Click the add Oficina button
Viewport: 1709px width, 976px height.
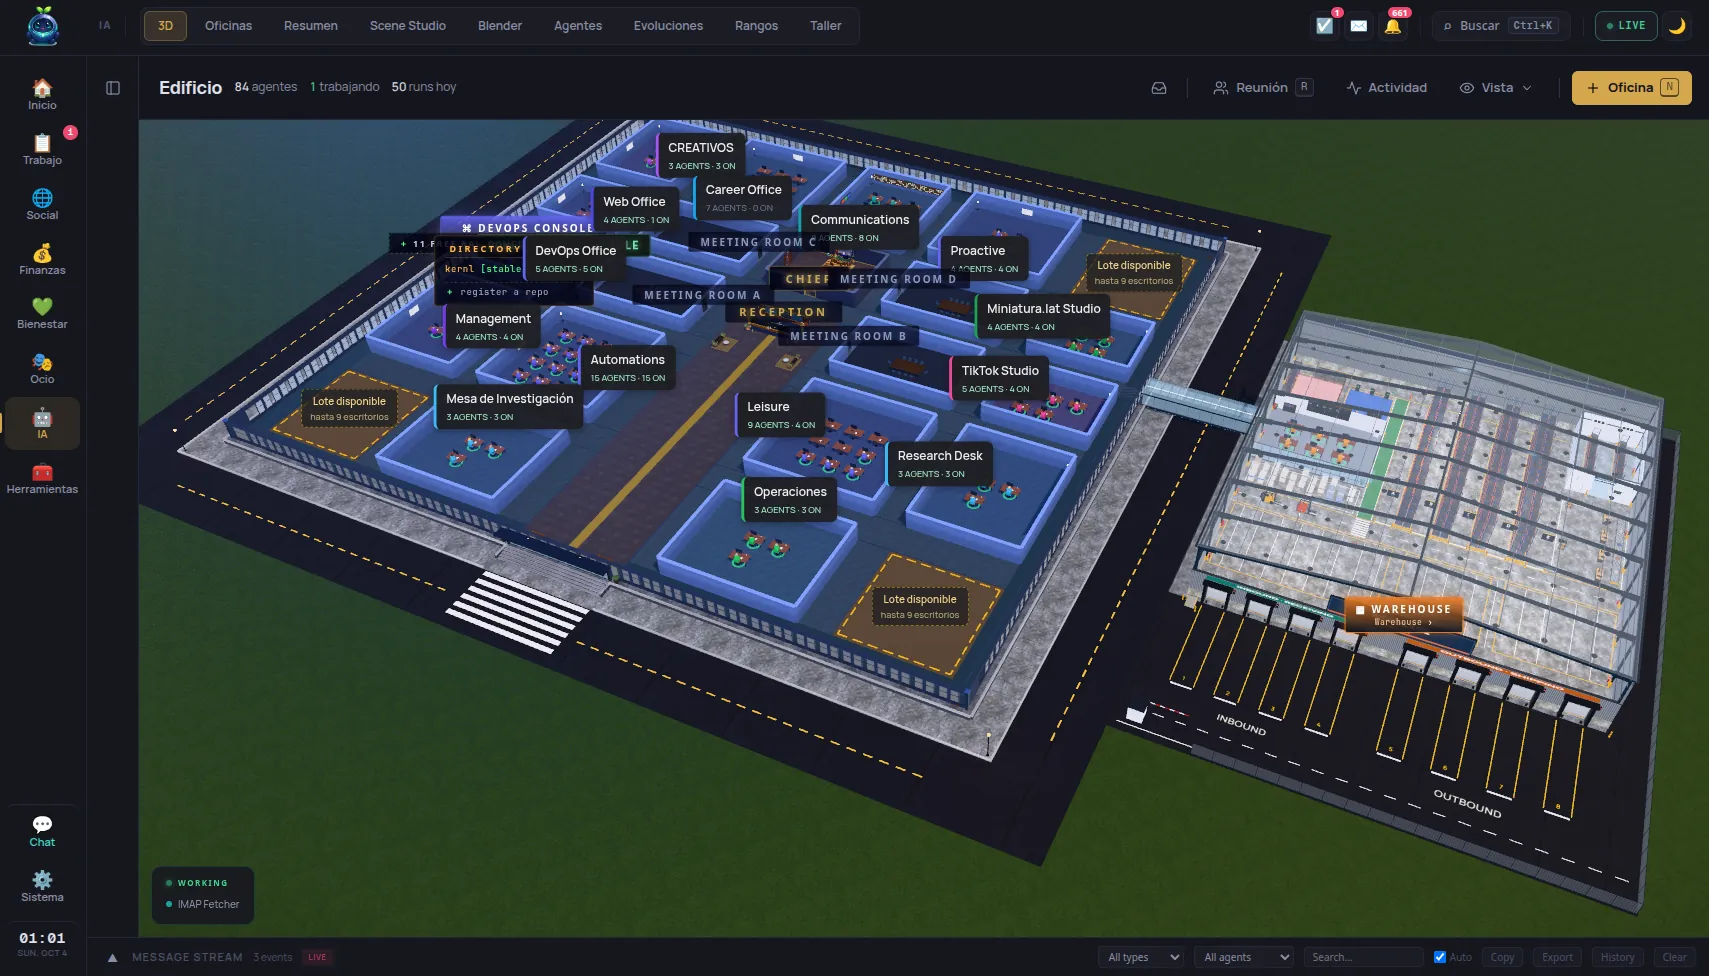click(1631, 88)
